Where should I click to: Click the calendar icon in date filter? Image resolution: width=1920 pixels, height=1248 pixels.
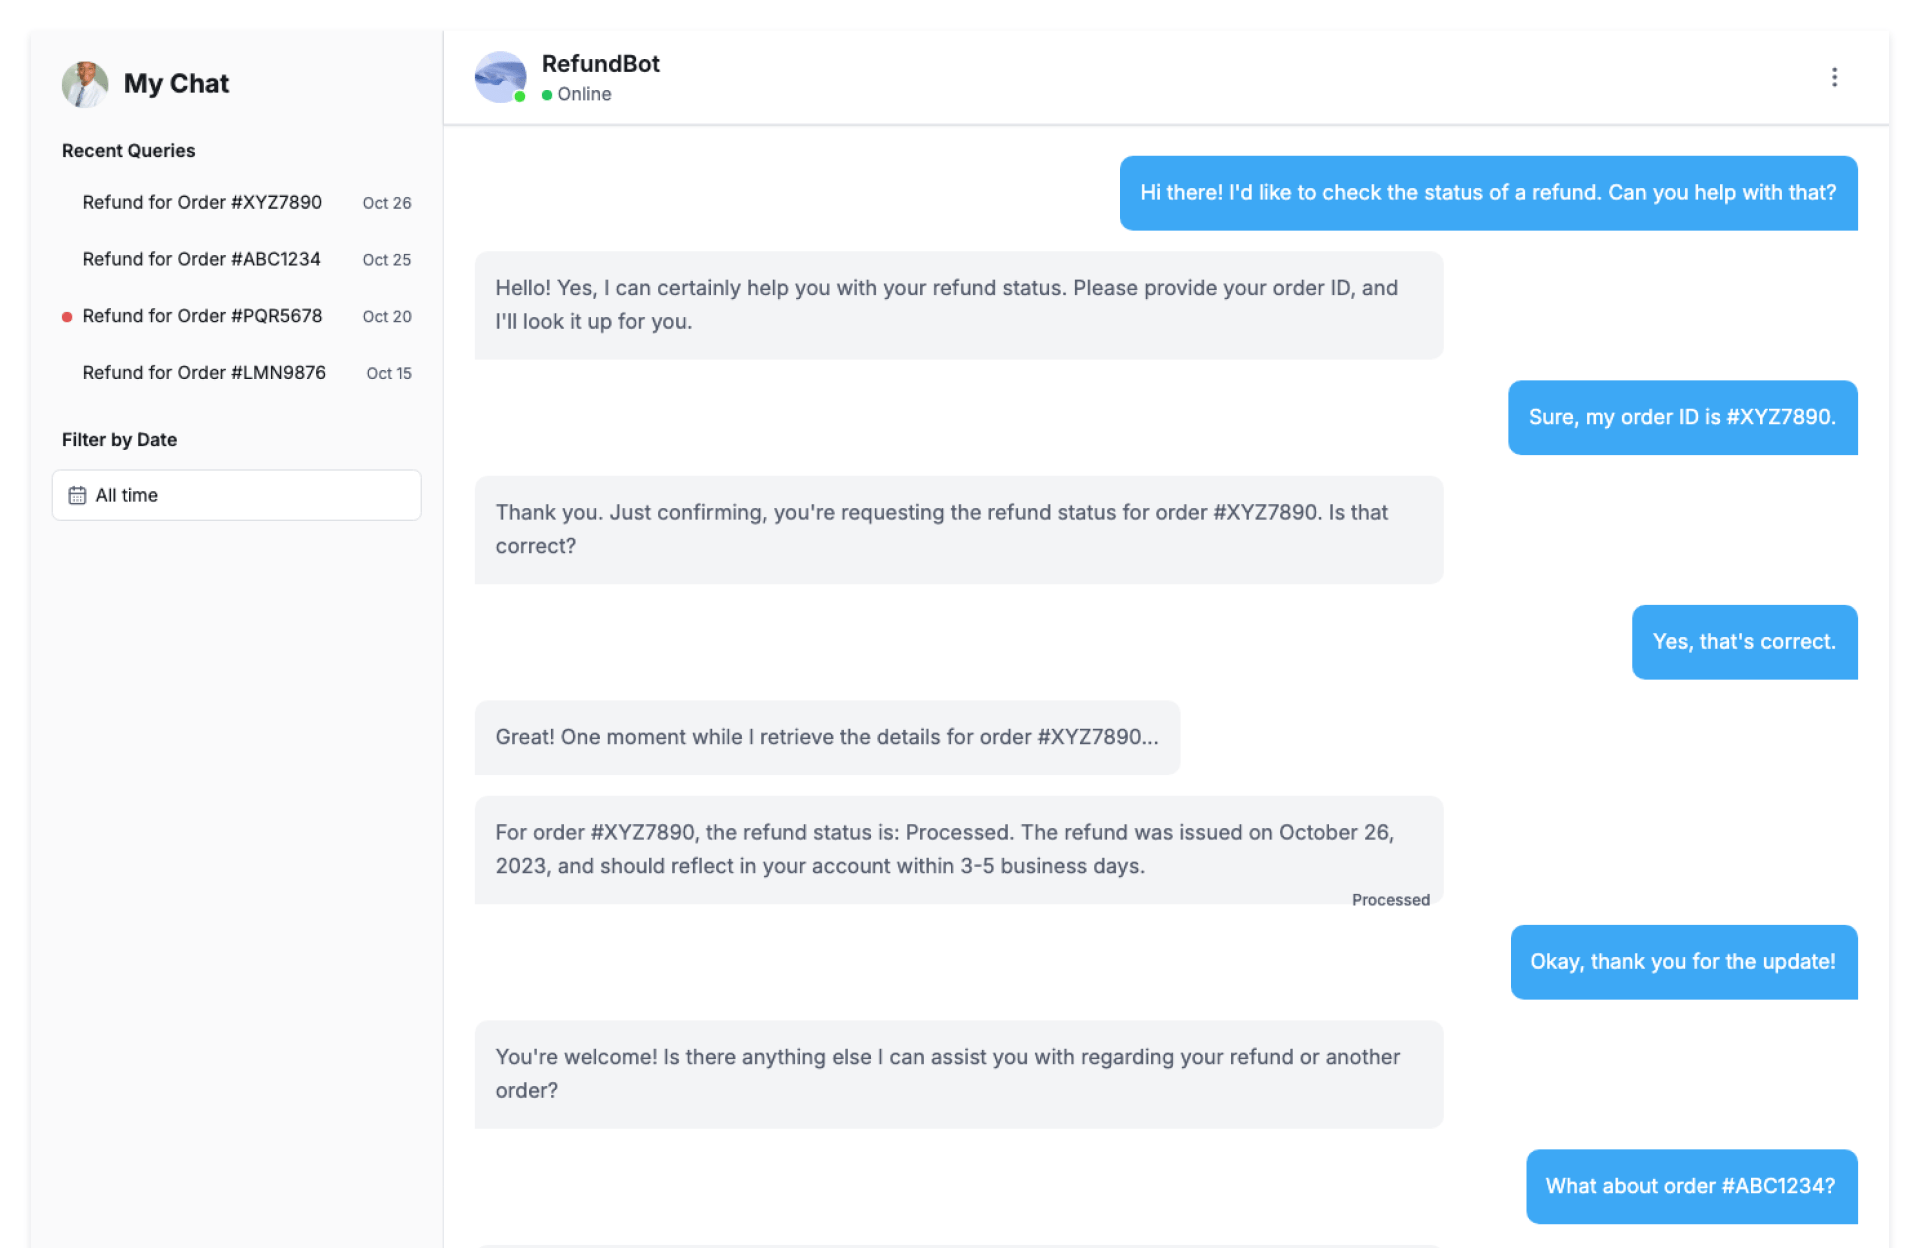[x=77, y=496]
